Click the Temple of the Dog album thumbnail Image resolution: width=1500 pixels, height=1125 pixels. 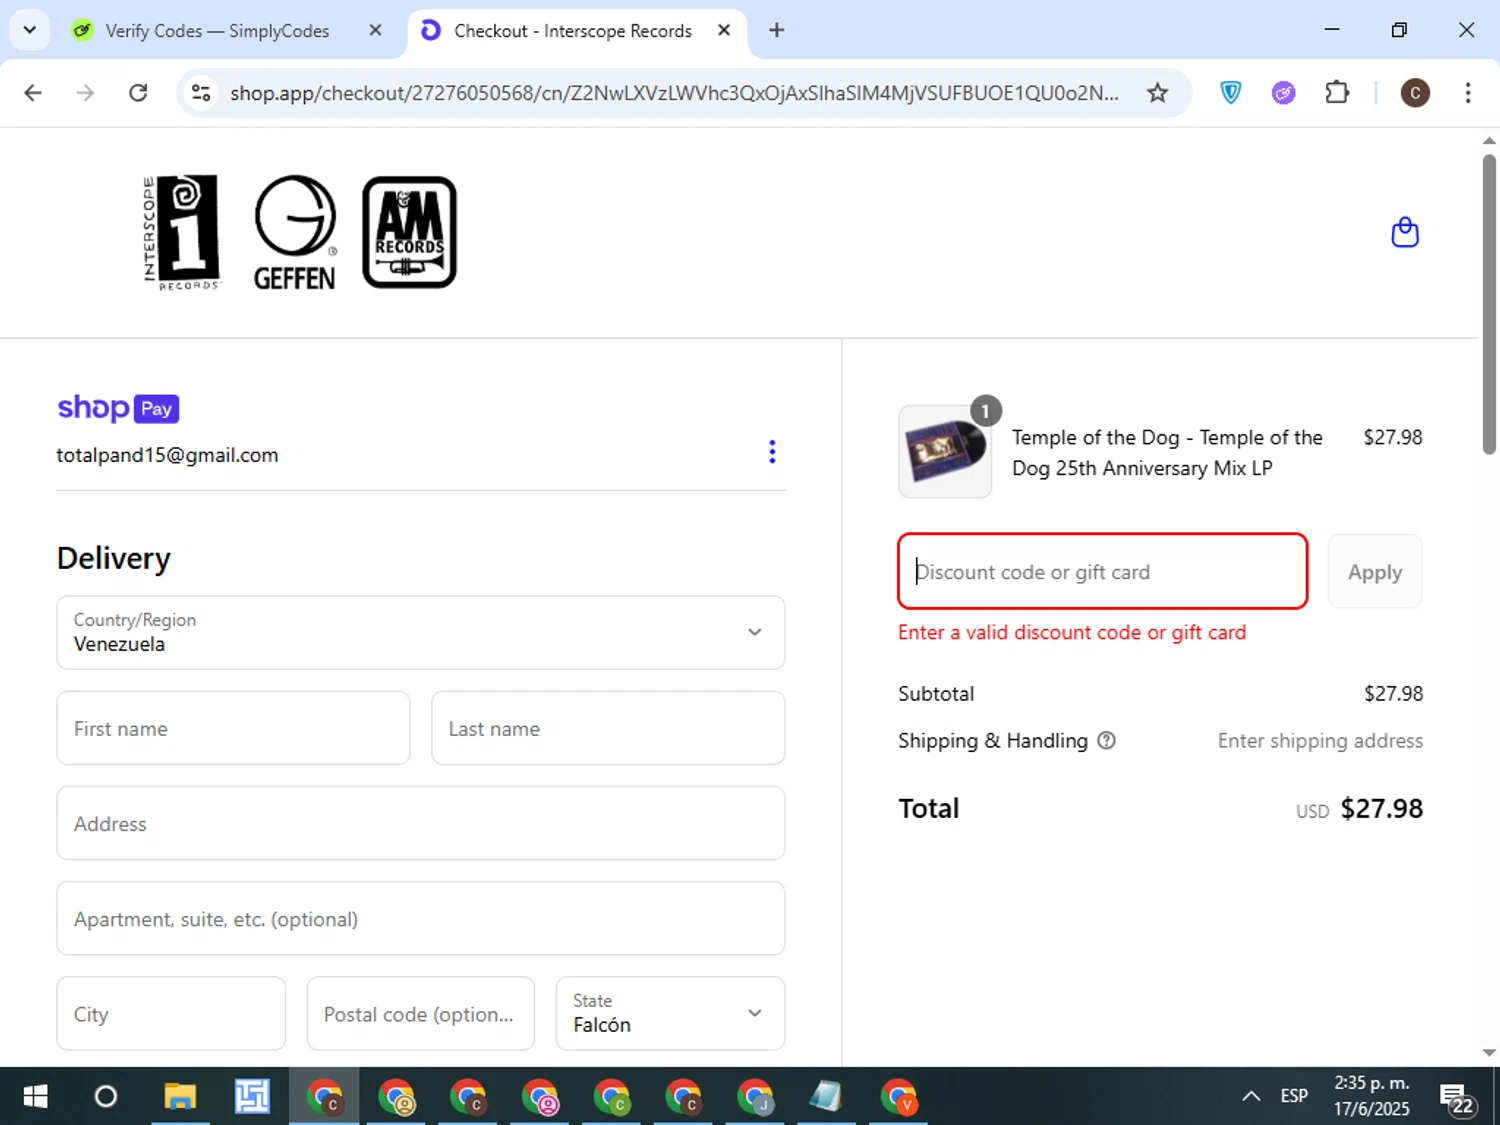click(x=945, y=451)
